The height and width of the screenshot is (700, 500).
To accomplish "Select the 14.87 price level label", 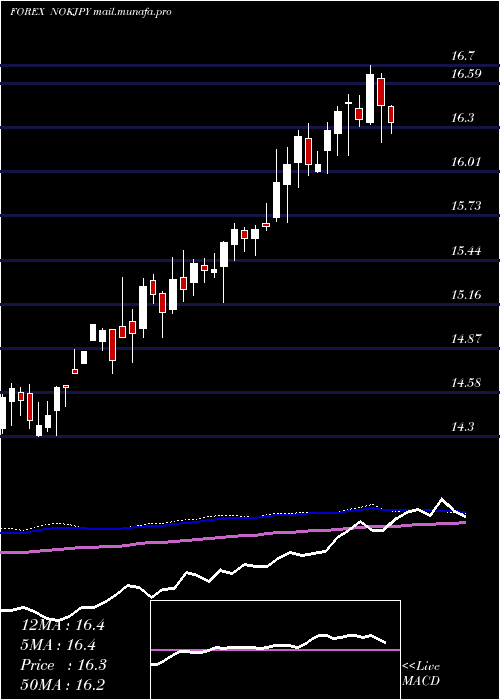I will (x=466, y=338).
